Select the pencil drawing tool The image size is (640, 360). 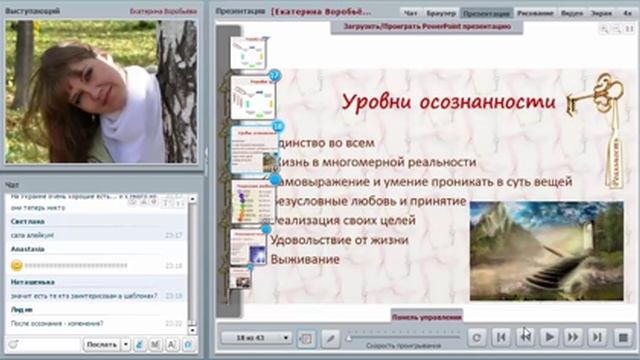point(330,338)
